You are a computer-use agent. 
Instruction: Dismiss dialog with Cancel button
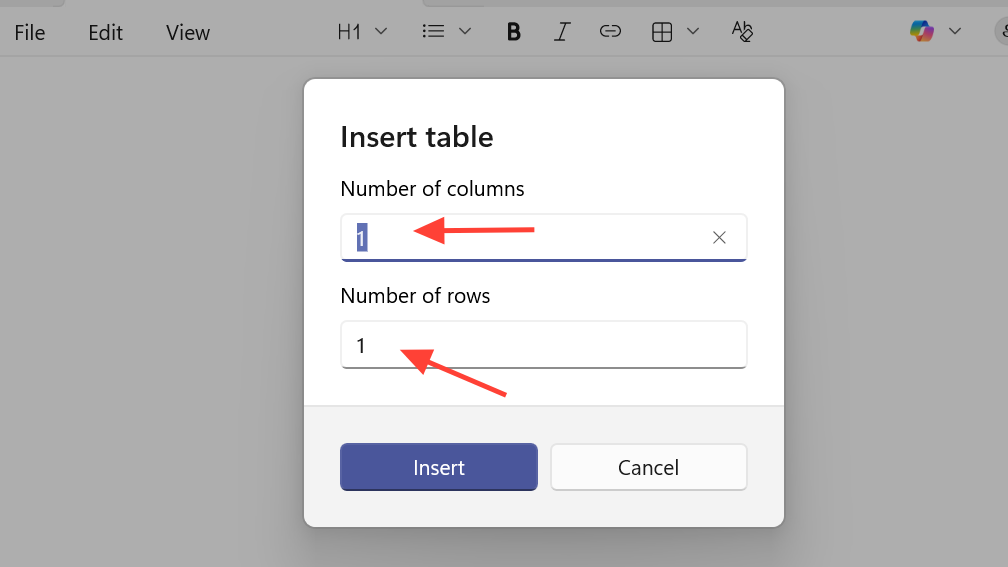[649, 467]
